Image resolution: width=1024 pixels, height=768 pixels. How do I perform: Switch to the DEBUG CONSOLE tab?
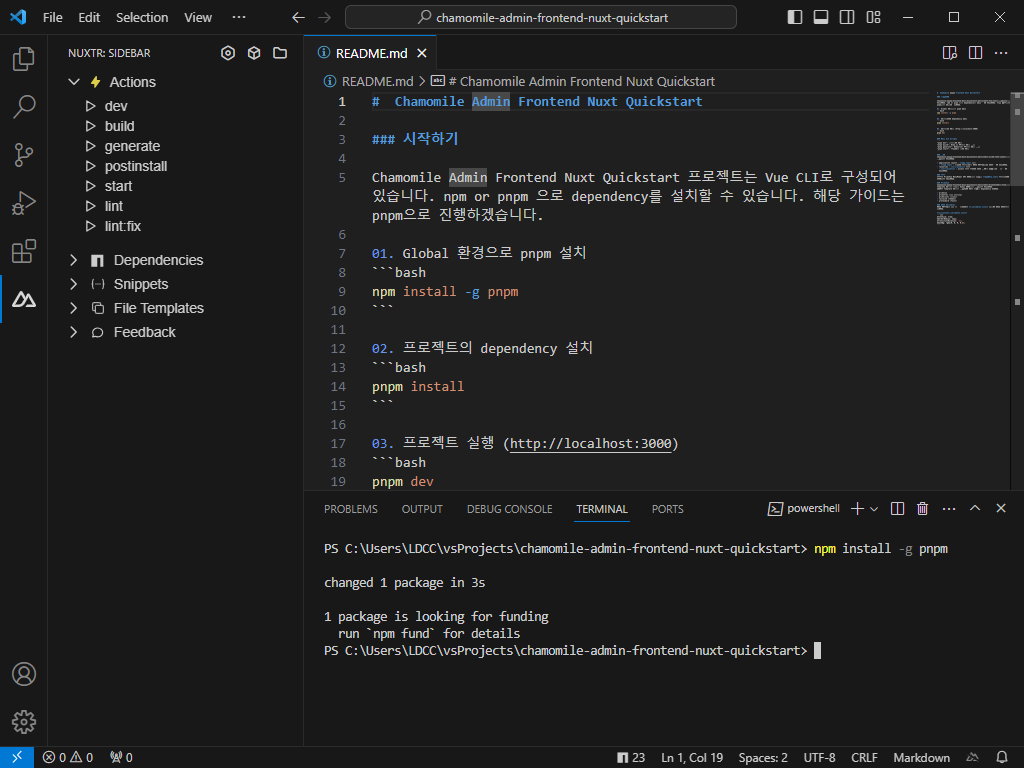[509, 509]
